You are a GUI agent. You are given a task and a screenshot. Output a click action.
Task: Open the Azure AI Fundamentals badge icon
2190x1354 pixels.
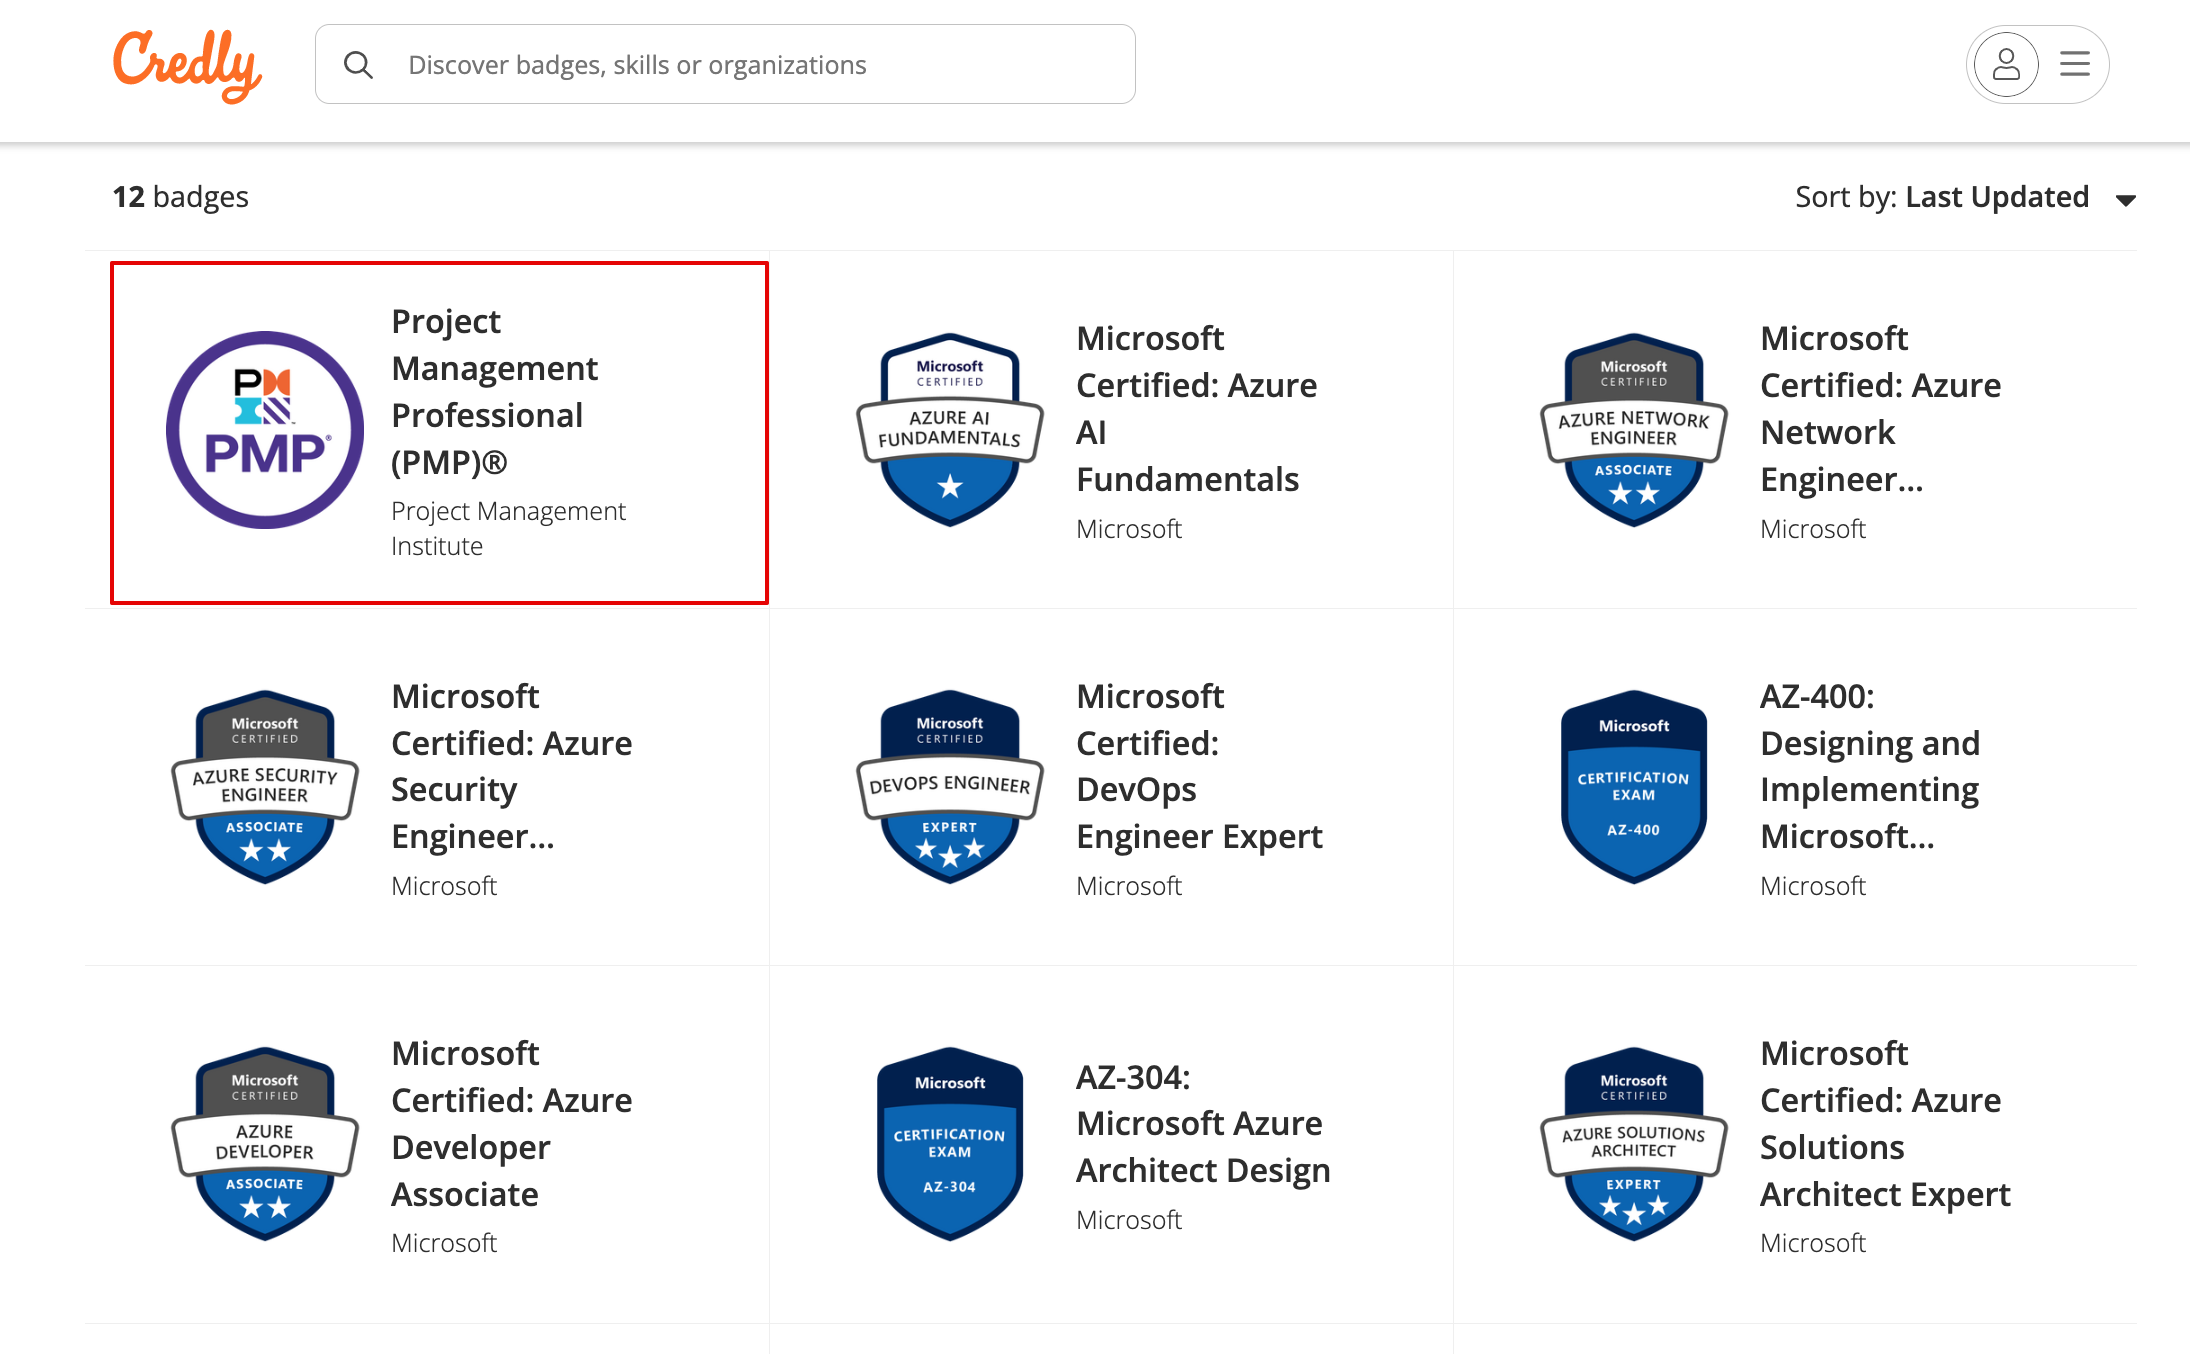950,430
